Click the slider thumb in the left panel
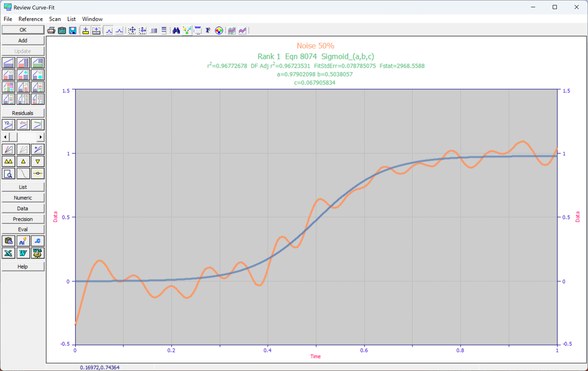The height and width of the screenshot is (371, 588). point(13,137)
